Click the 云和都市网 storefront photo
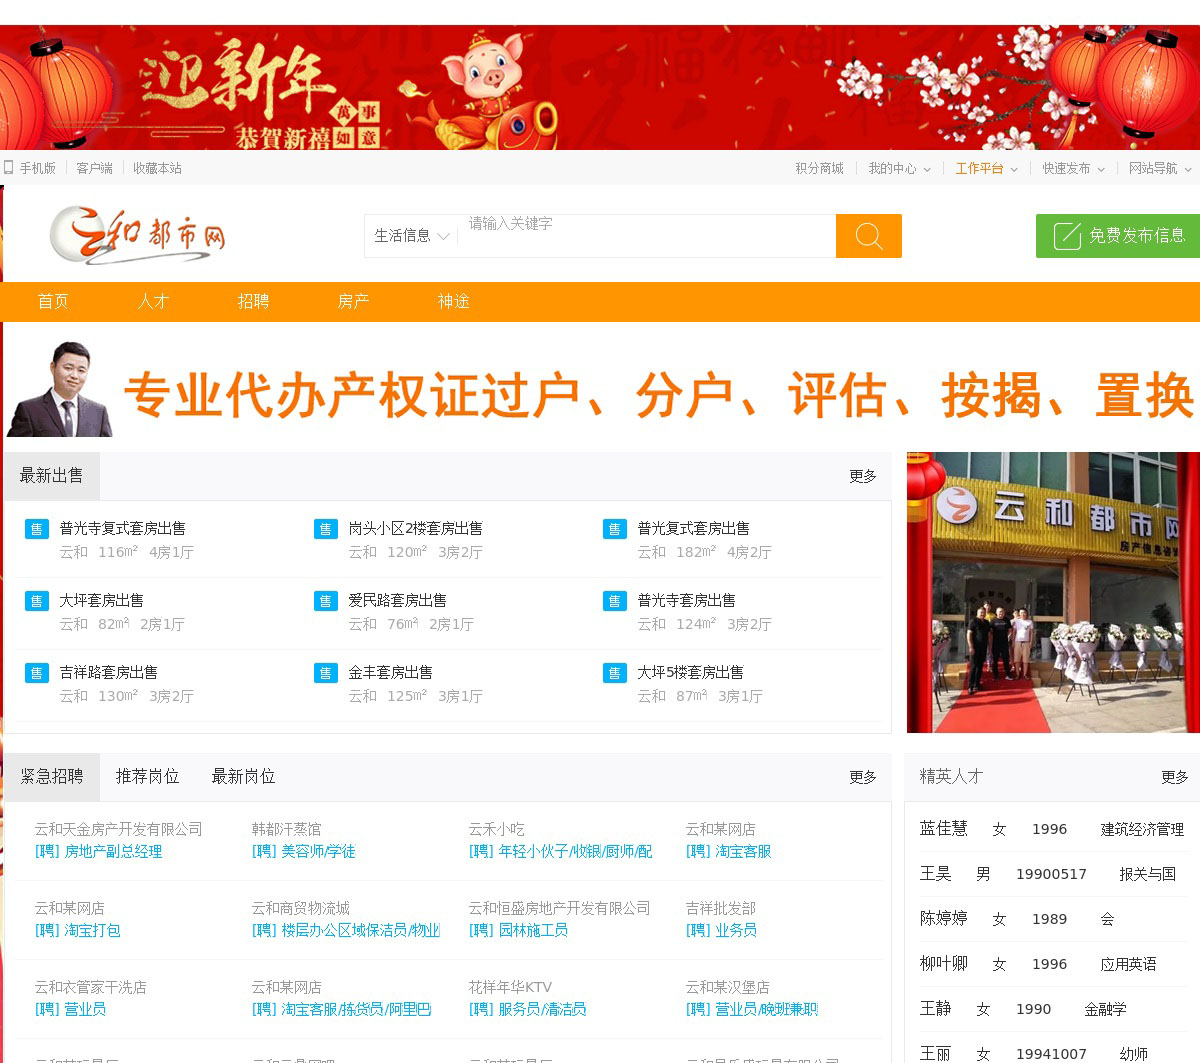 (x=1053, y=592)
